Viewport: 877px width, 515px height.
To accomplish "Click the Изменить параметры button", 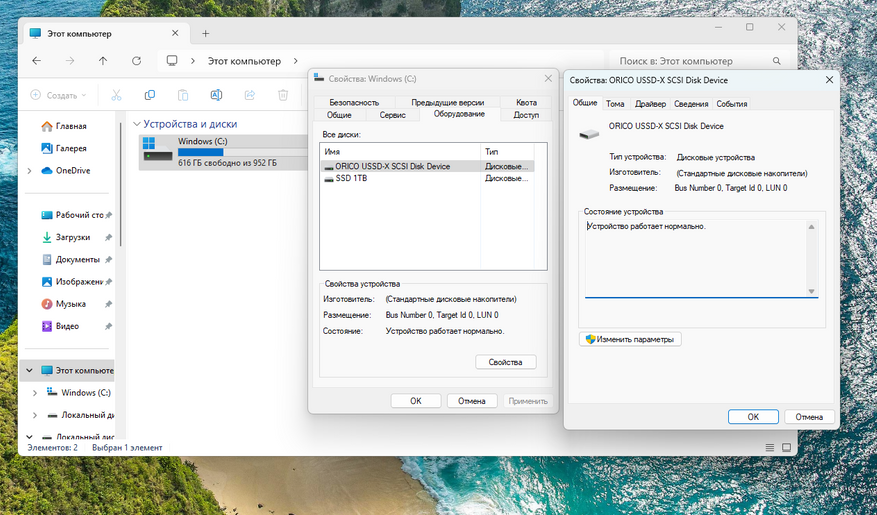I will pyautogui.click(x=630, y=339).
